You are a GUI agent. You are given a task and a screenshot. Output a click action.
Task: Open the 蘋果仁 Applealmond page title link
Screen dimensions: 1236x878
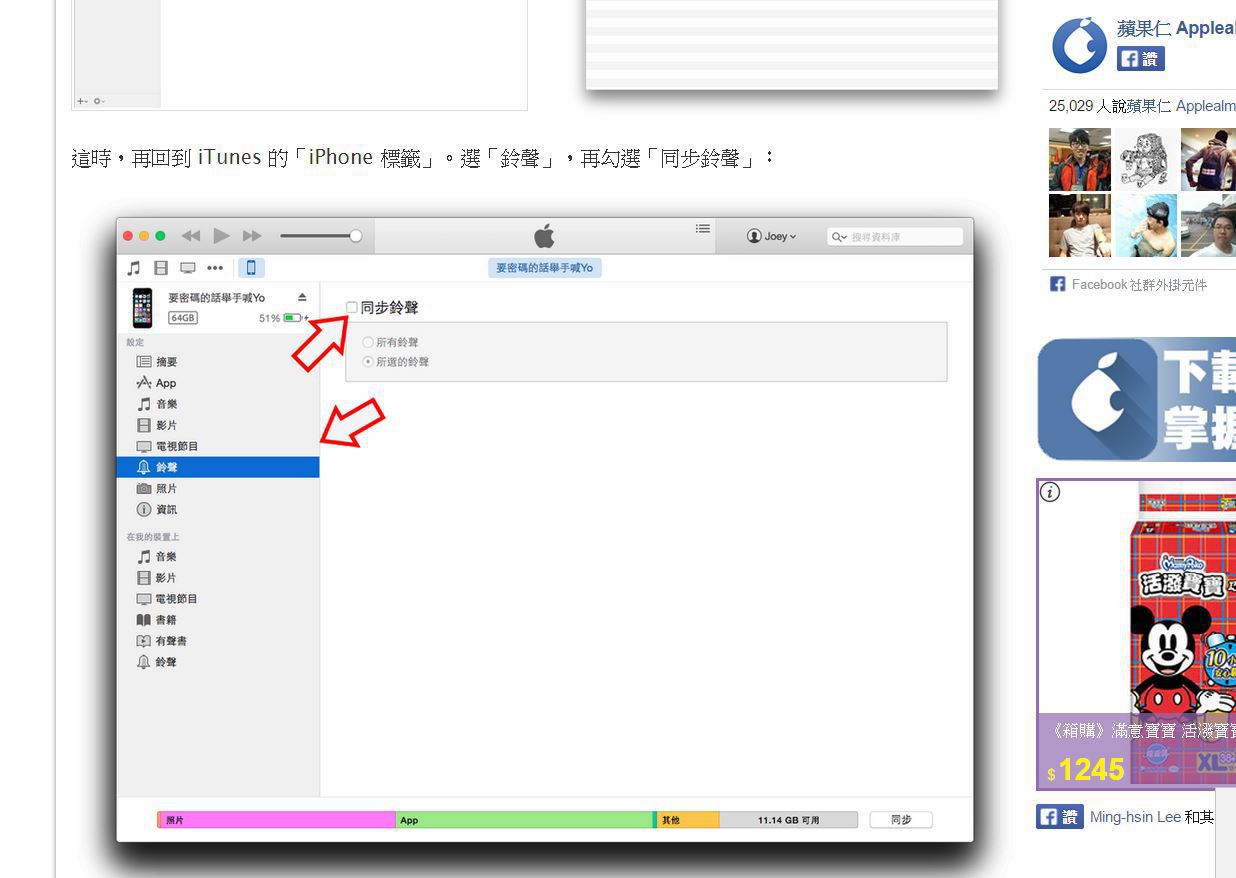[1176, 28]
